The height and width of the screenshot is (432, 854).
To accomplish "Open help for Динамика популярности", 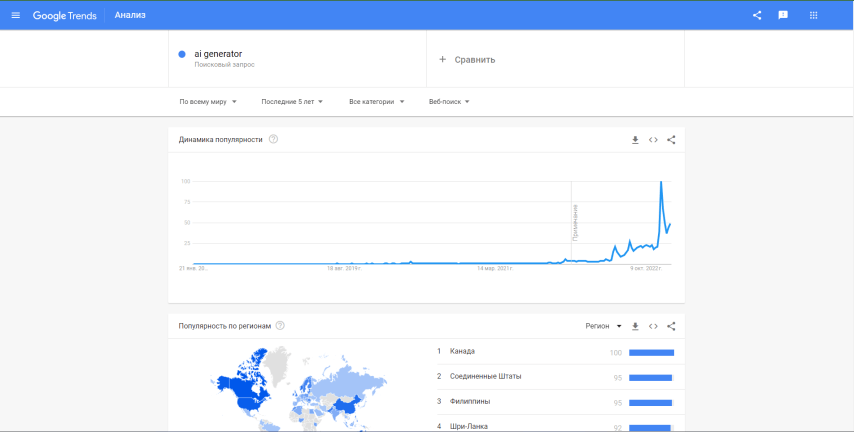I will [273, 139].
